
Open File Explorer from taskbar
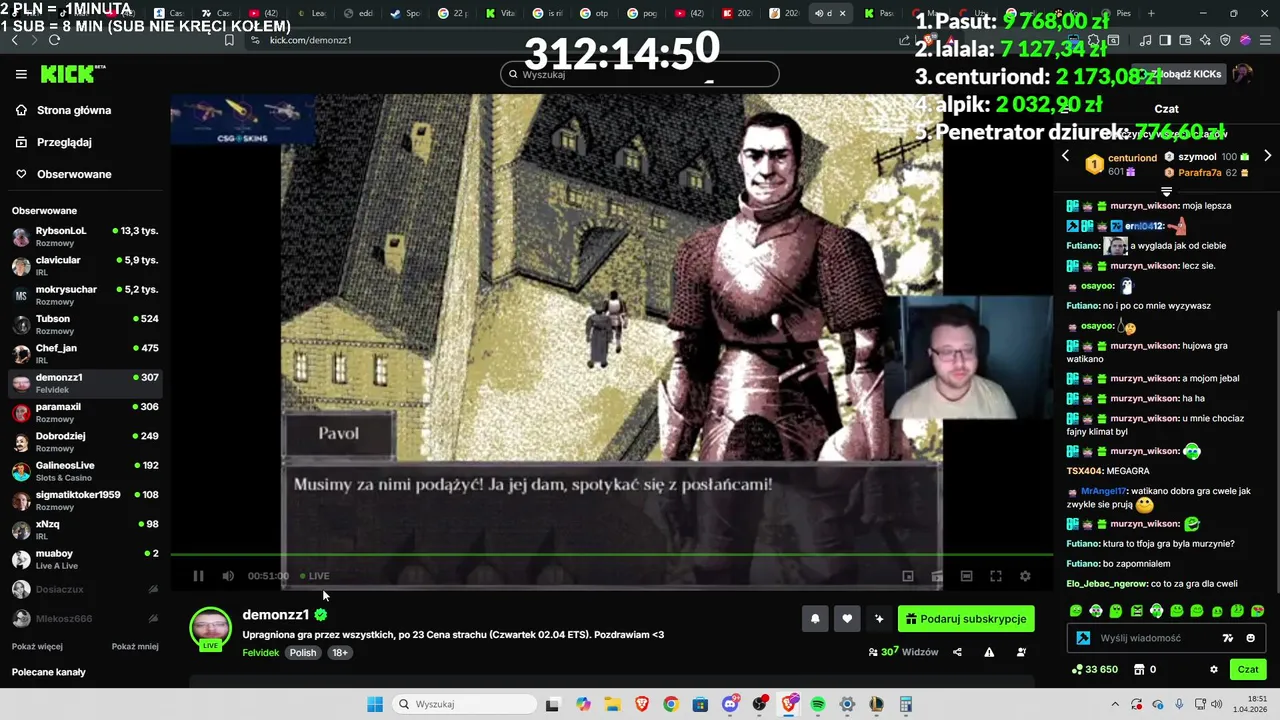point(612,704)
